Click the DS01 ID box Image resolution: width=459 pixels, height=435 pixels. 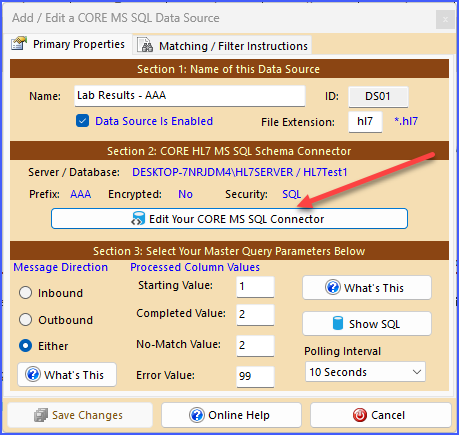(378, 97)
